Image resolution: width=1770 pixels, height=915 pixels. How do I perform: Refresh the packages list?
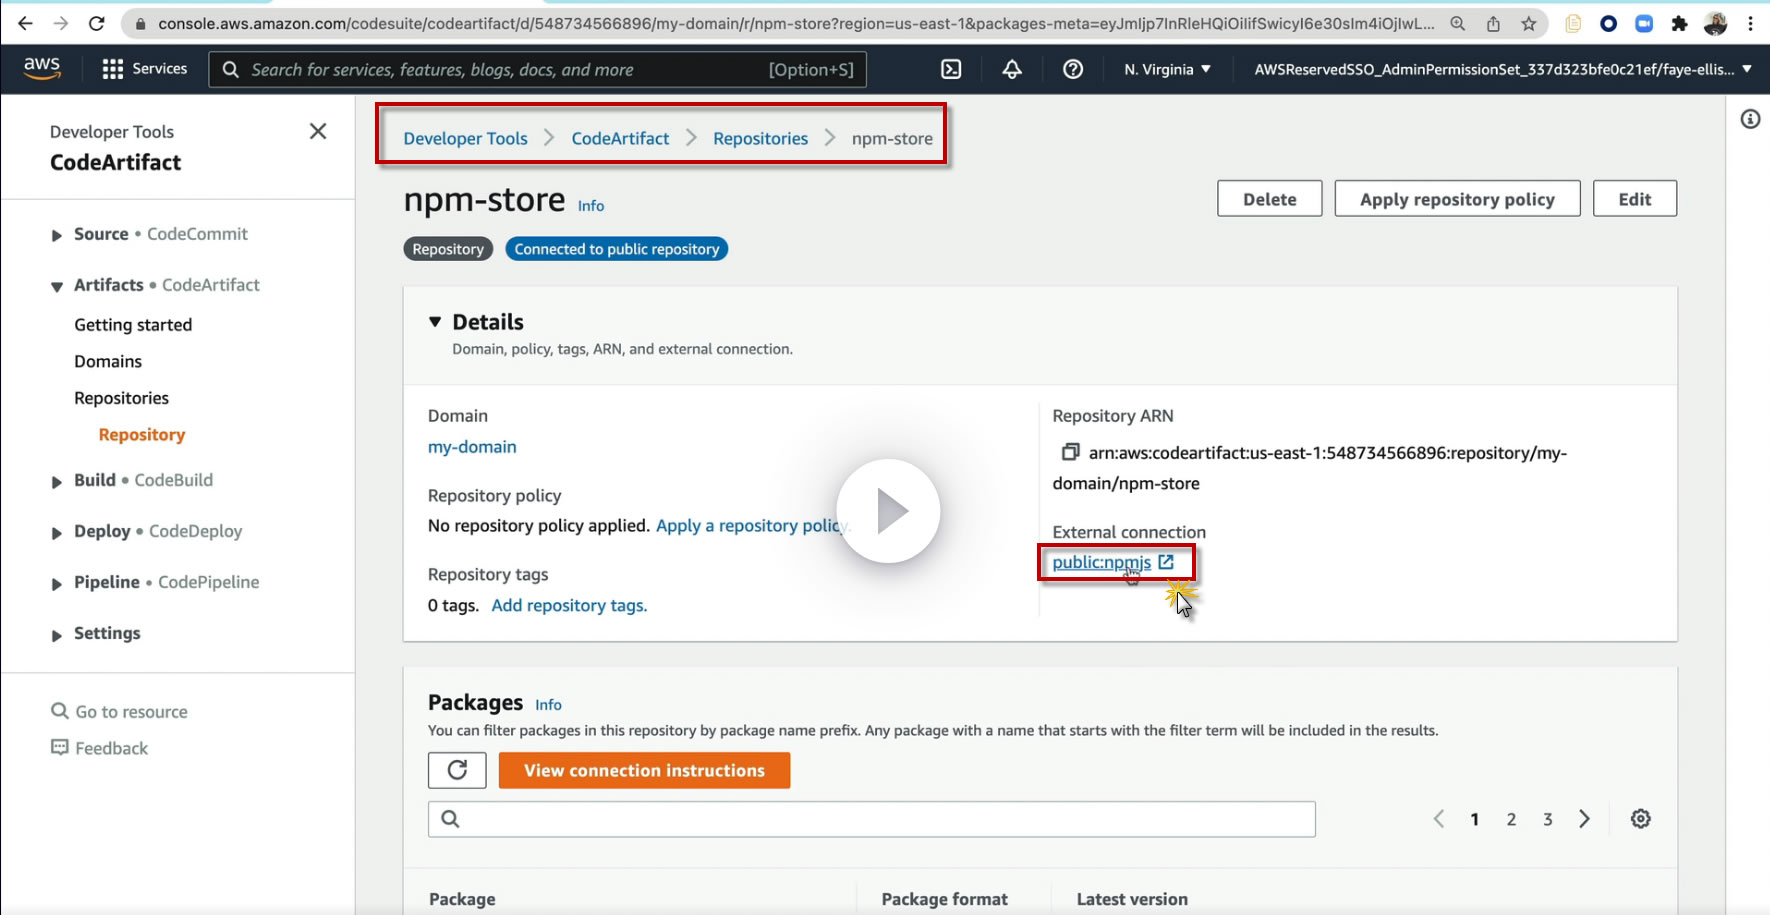[457, 770]
